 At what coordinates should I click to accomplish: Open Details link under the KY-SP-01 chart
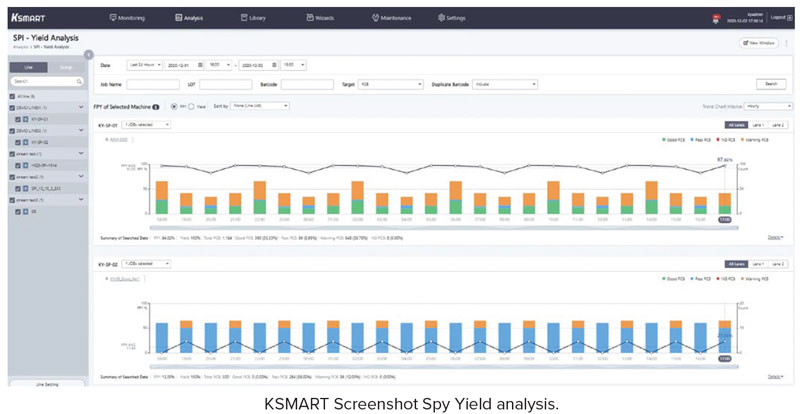tap(776, 237)
